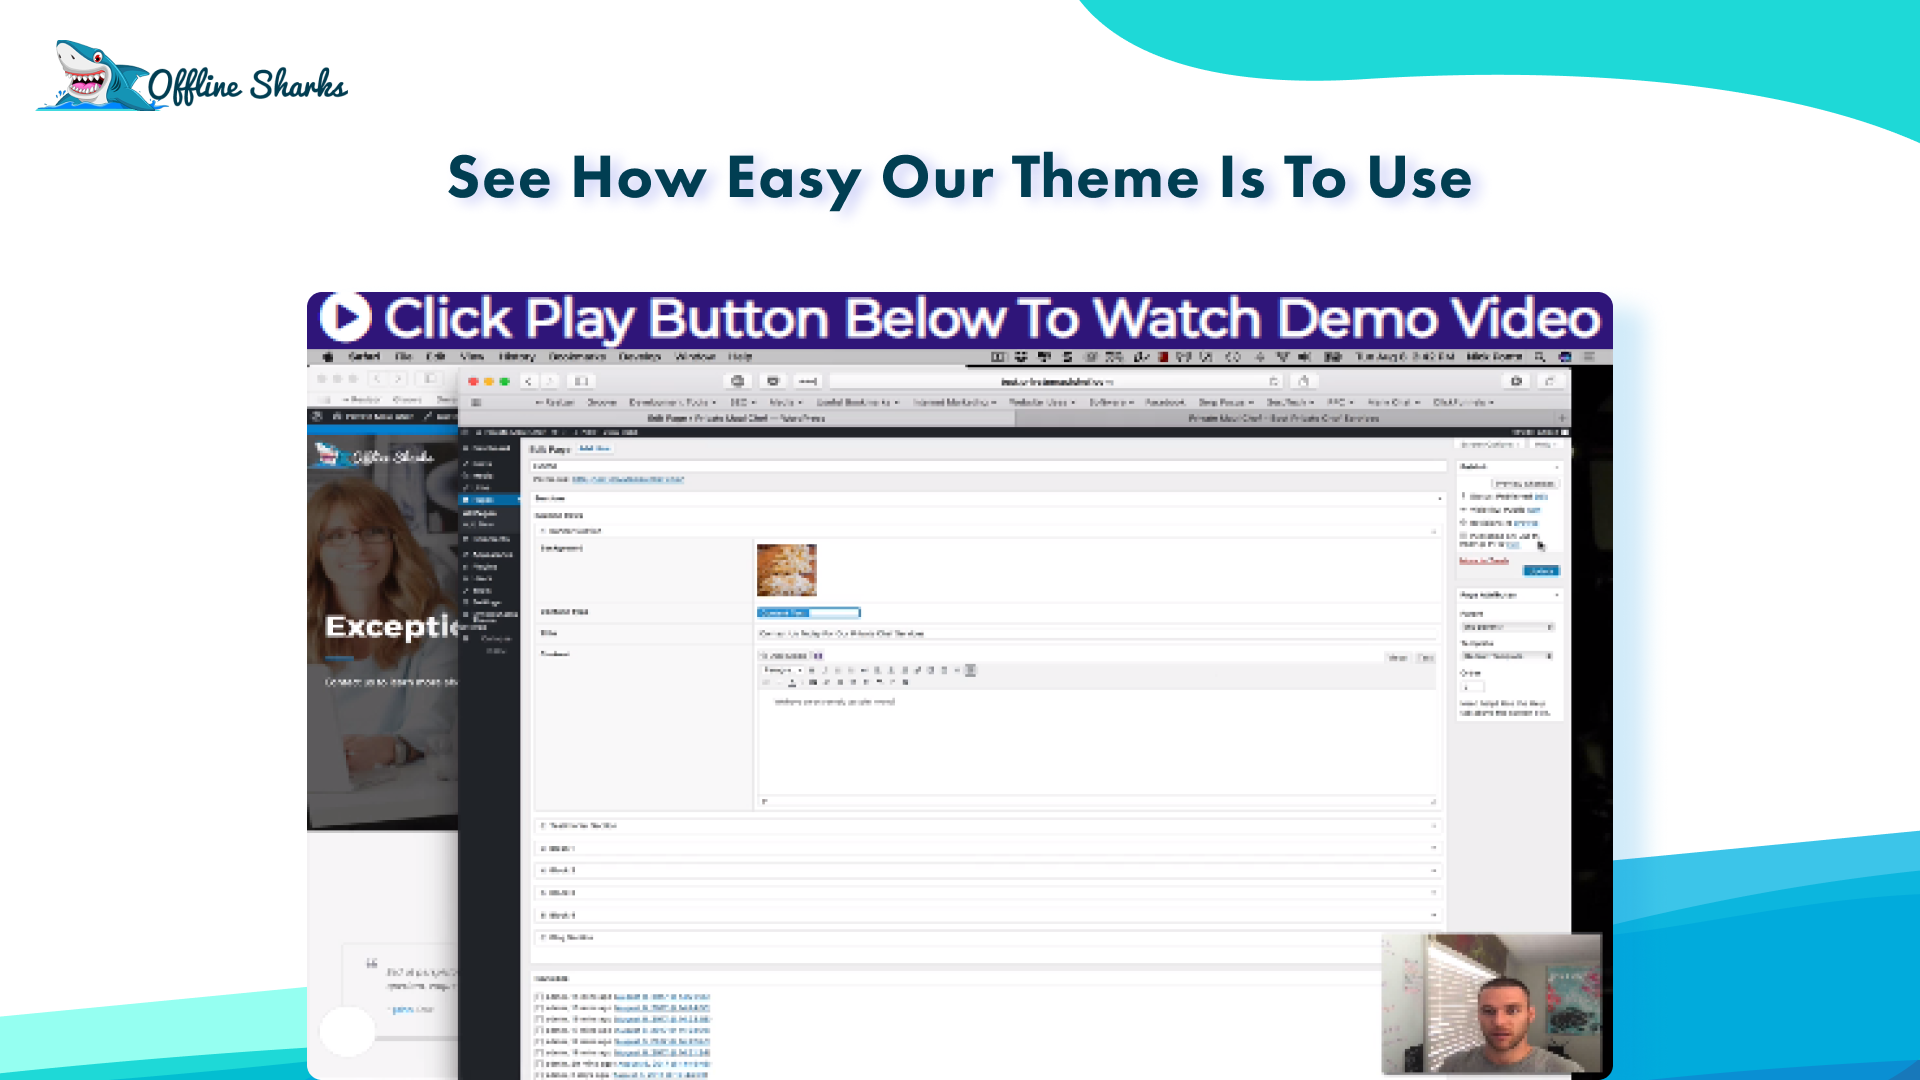
Task: Open the Paragraph format dropdown in editor
Action: coord(783,670)
